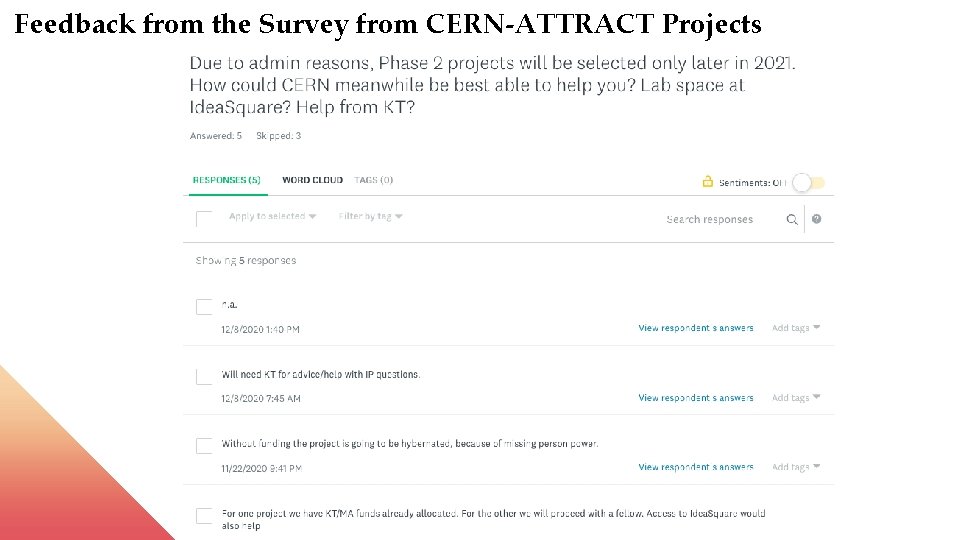Tick the checkbox for the KT advice response

click(x=204, y=376)
